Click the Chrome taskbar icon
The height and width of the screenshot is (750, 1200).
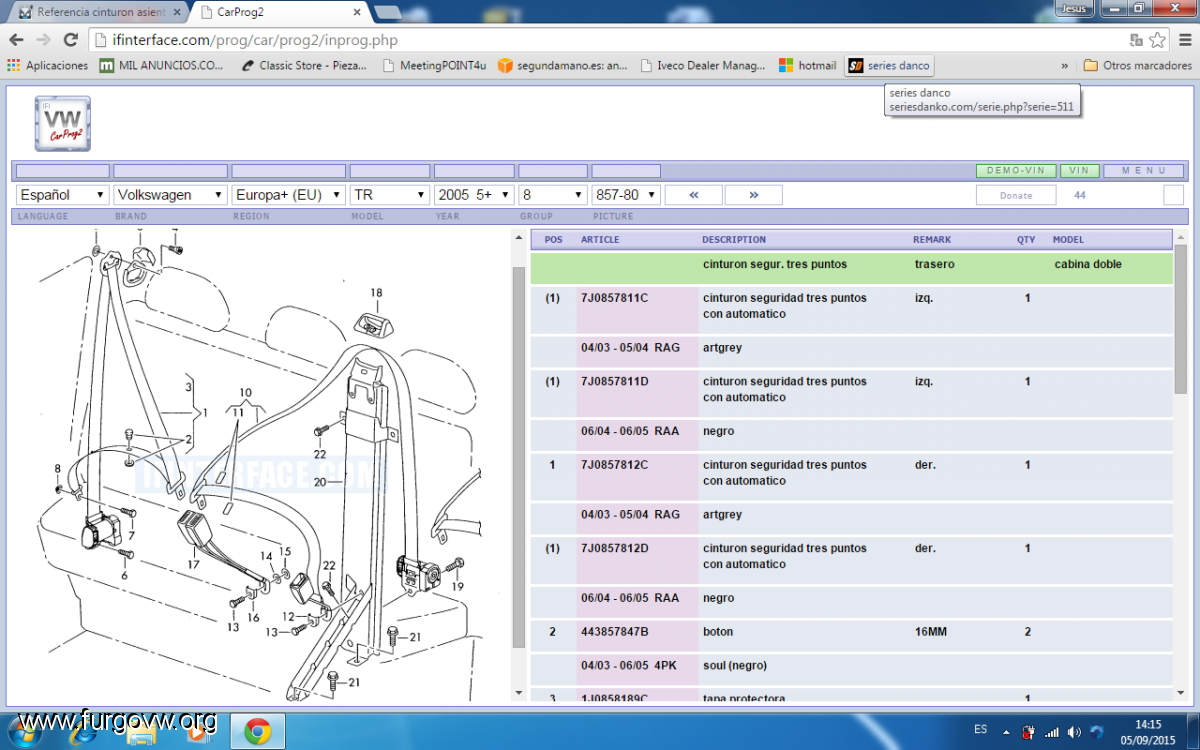click(258, 733)
